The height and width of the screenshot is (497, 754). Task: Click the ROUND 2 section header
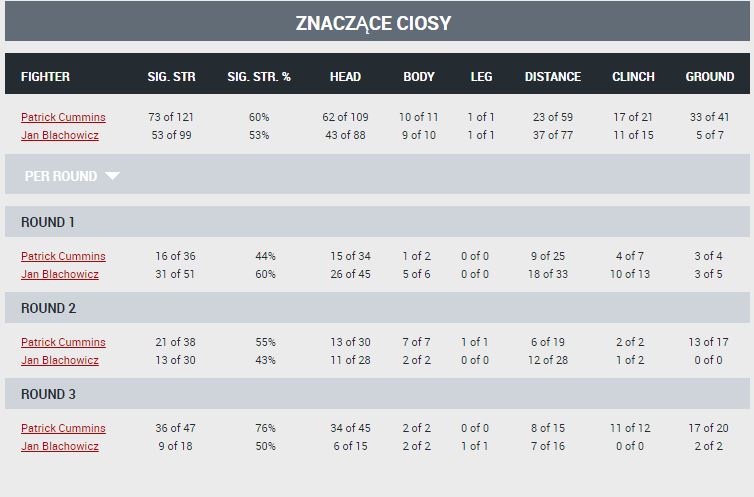pos(377,308)
